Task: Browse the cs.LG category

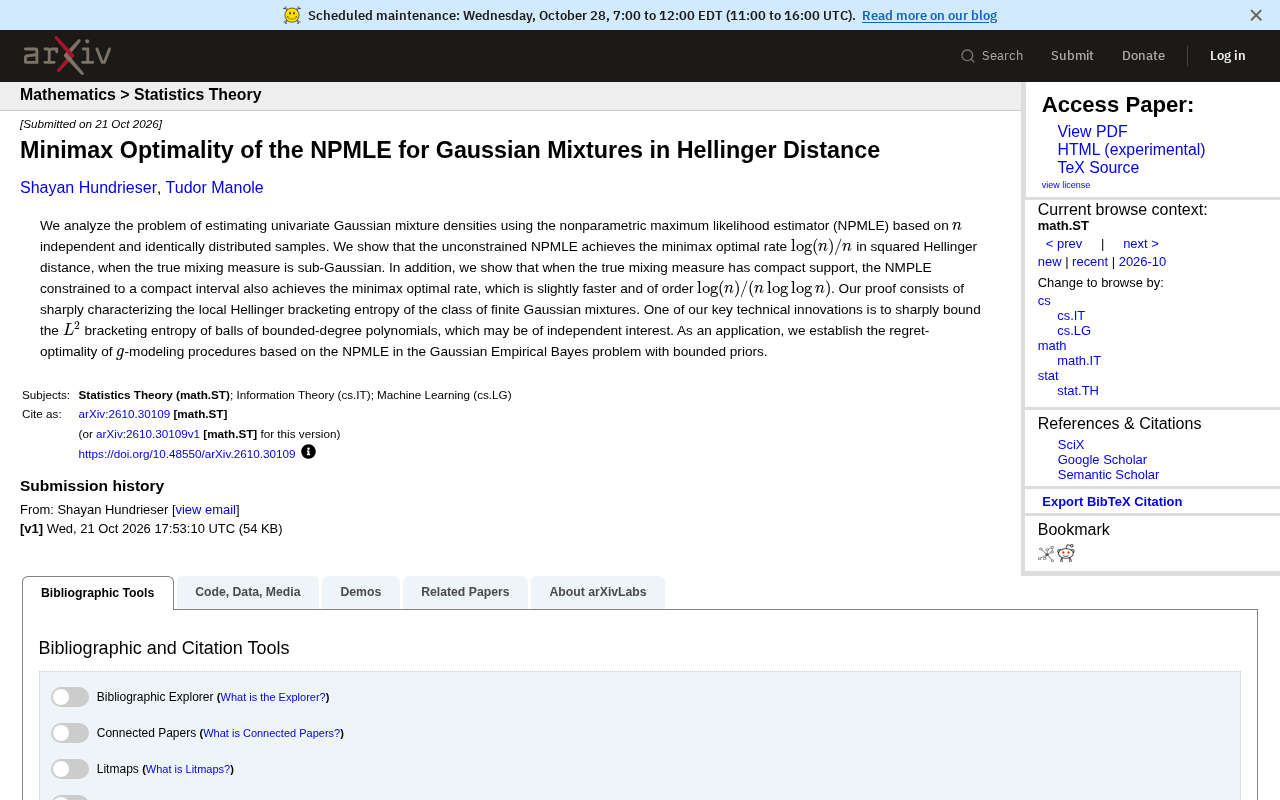Action: point(1074,331)
